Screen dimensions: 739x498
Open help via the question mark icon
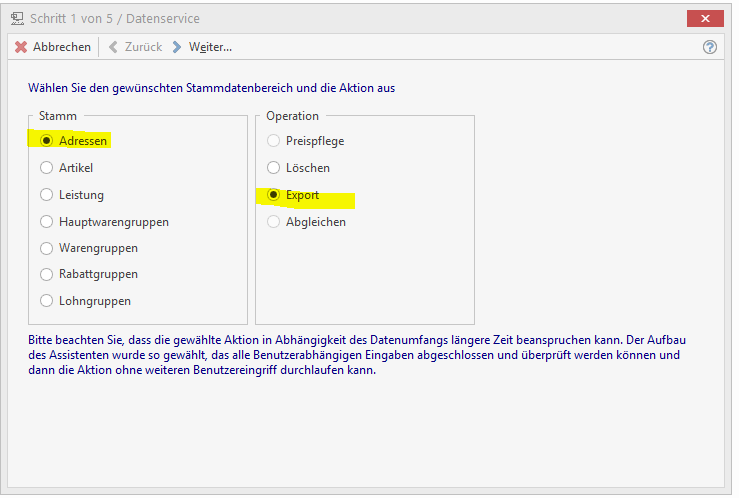coord(710,47)
